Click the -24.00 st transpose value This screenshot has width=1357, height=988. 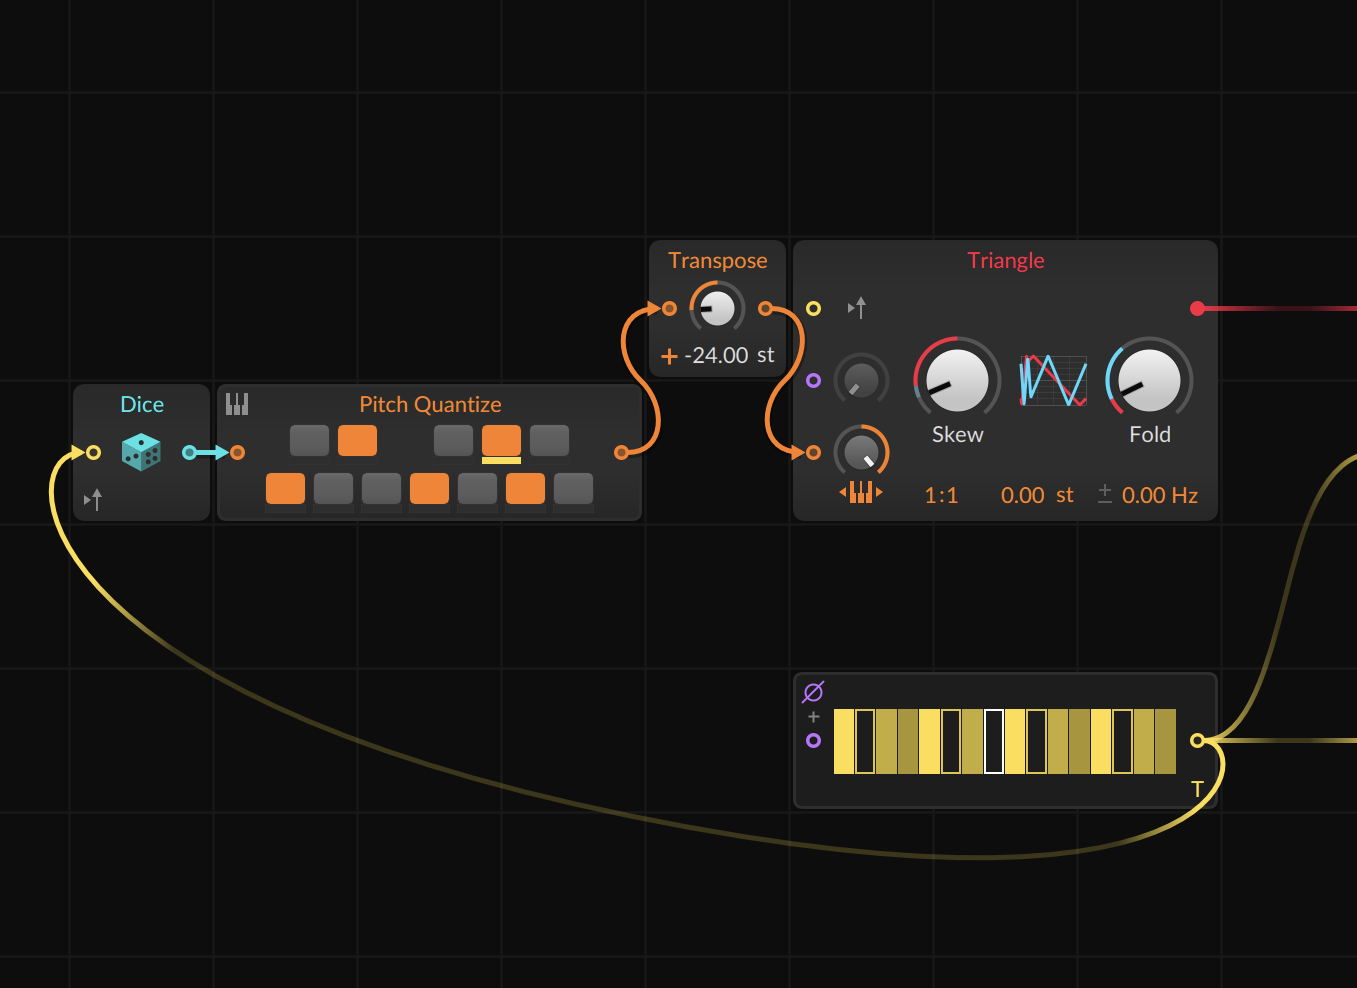(x=729, y=355)
